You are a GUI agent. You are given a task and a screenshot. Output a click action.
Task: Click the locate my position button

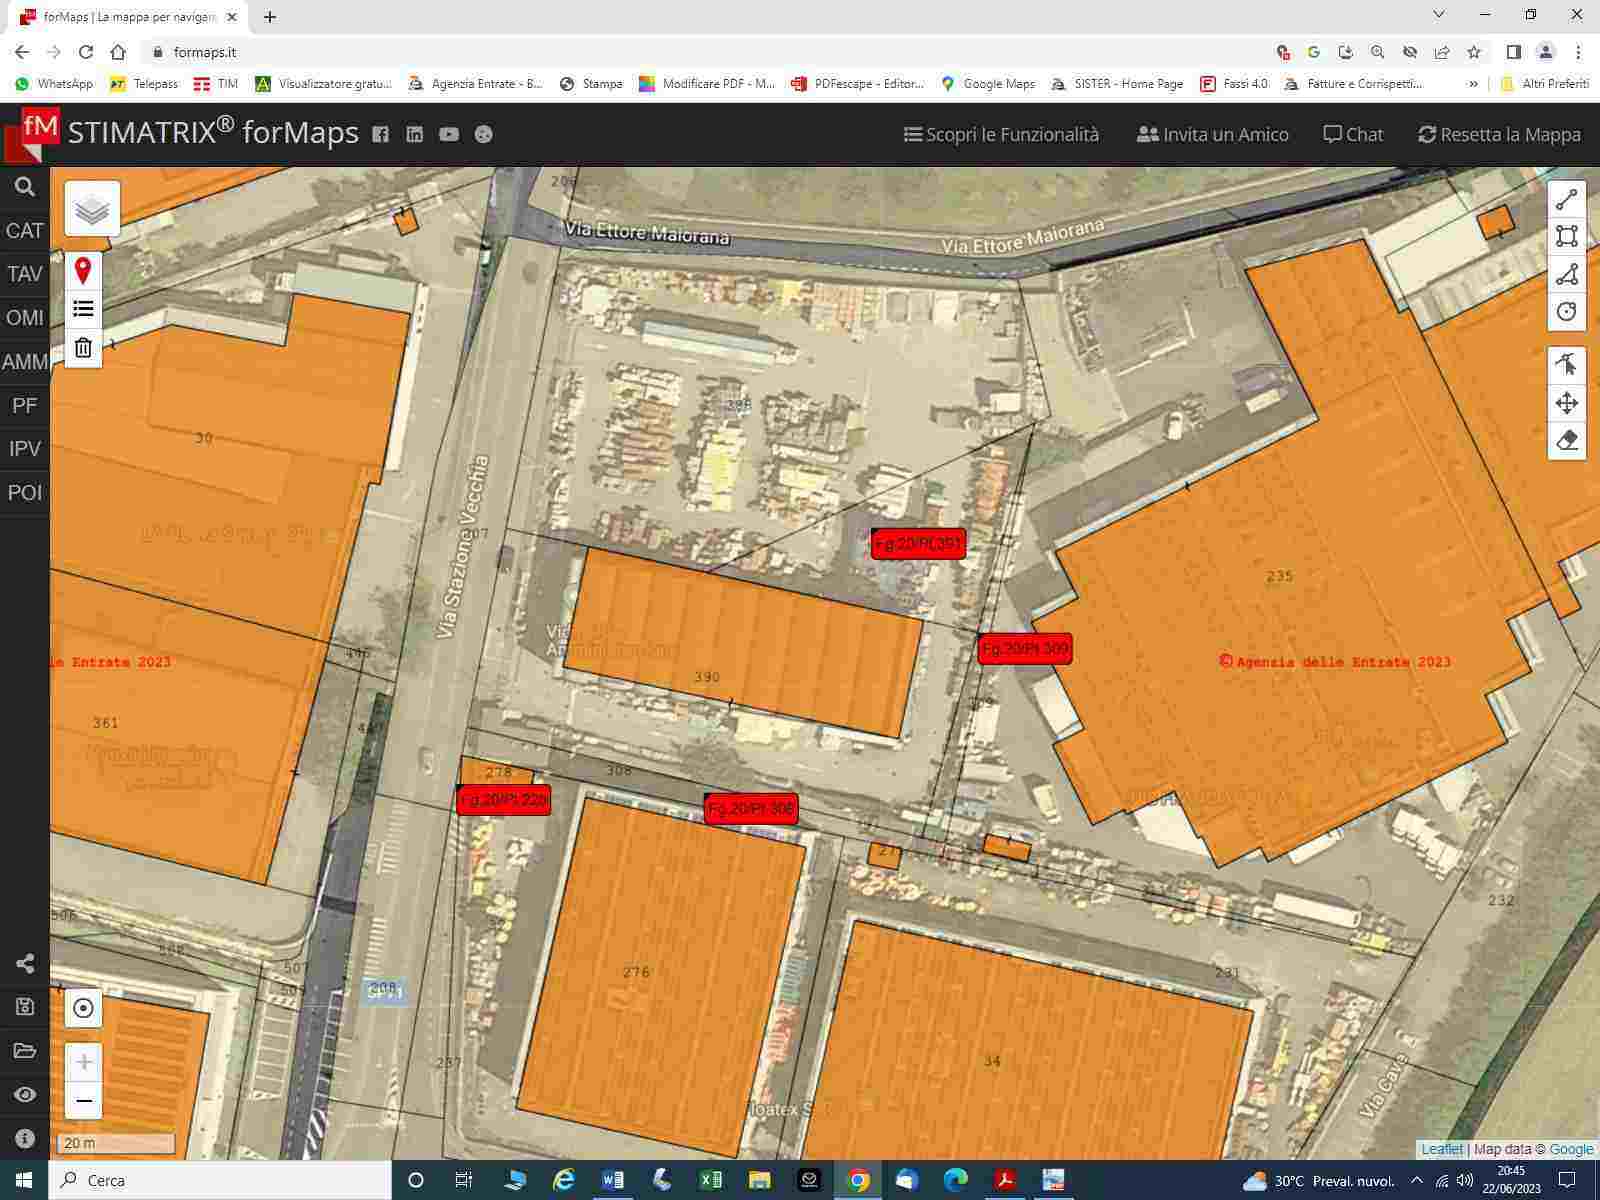84,1008
